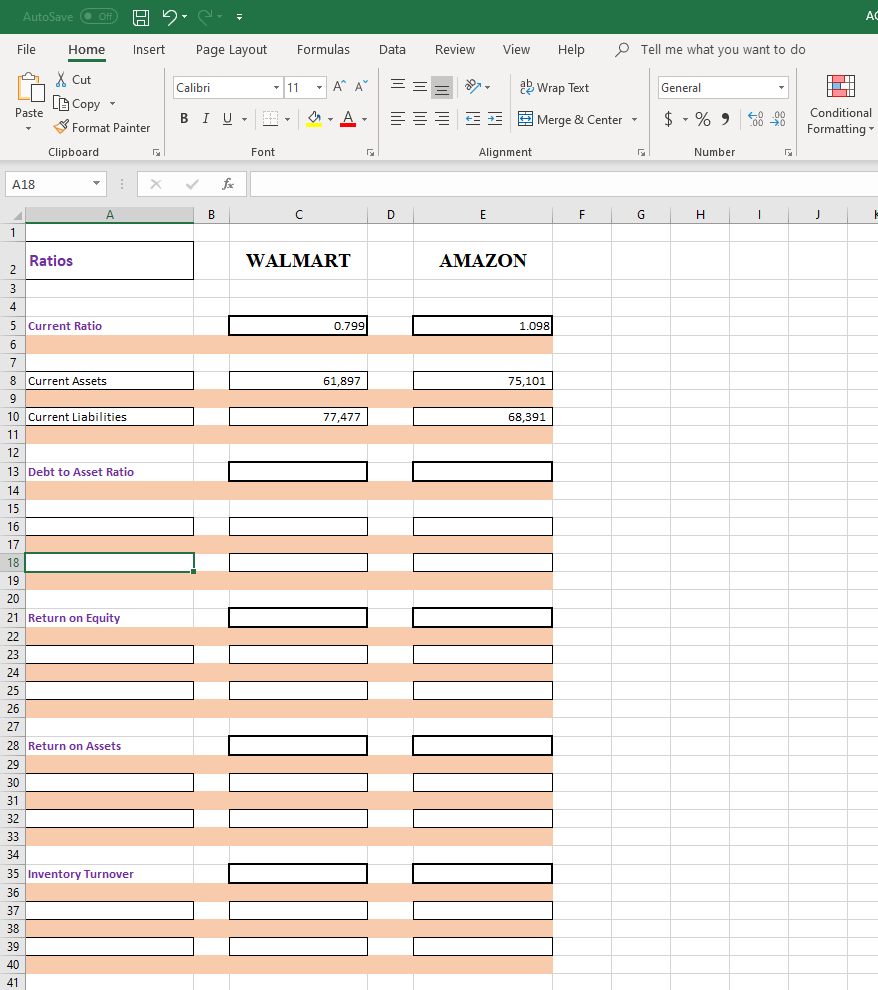
Task: Click the Redo arrow icon
Action: (x=205, y=16)
